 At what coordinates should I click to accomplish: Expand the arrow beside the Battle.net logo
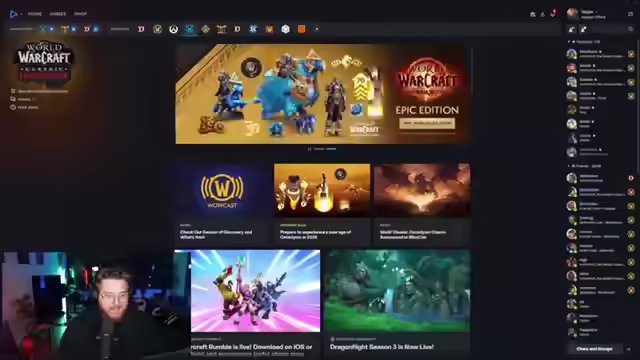click(21, 14)
